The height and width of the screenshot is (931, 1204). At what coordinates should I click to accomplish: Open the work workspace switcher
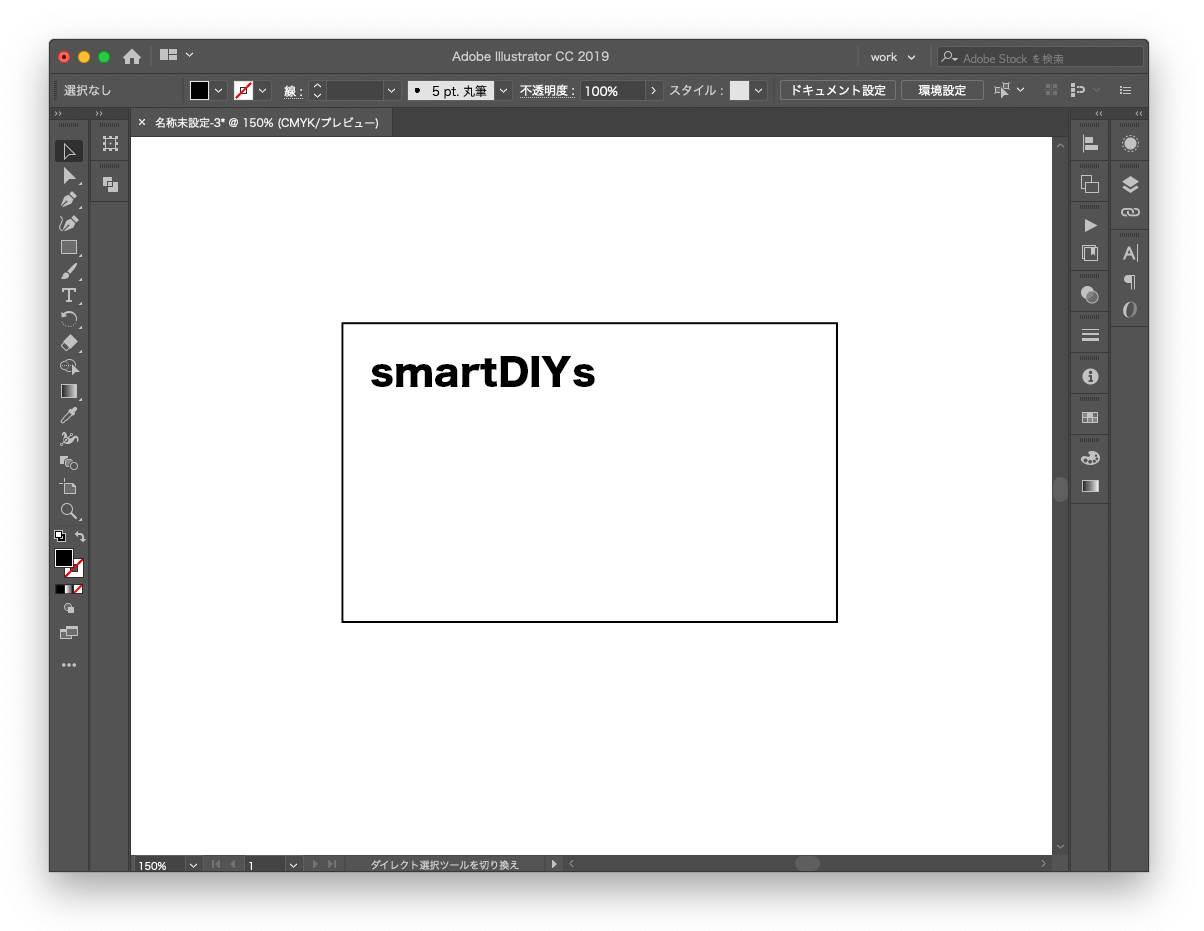click(x=893, y=57)
